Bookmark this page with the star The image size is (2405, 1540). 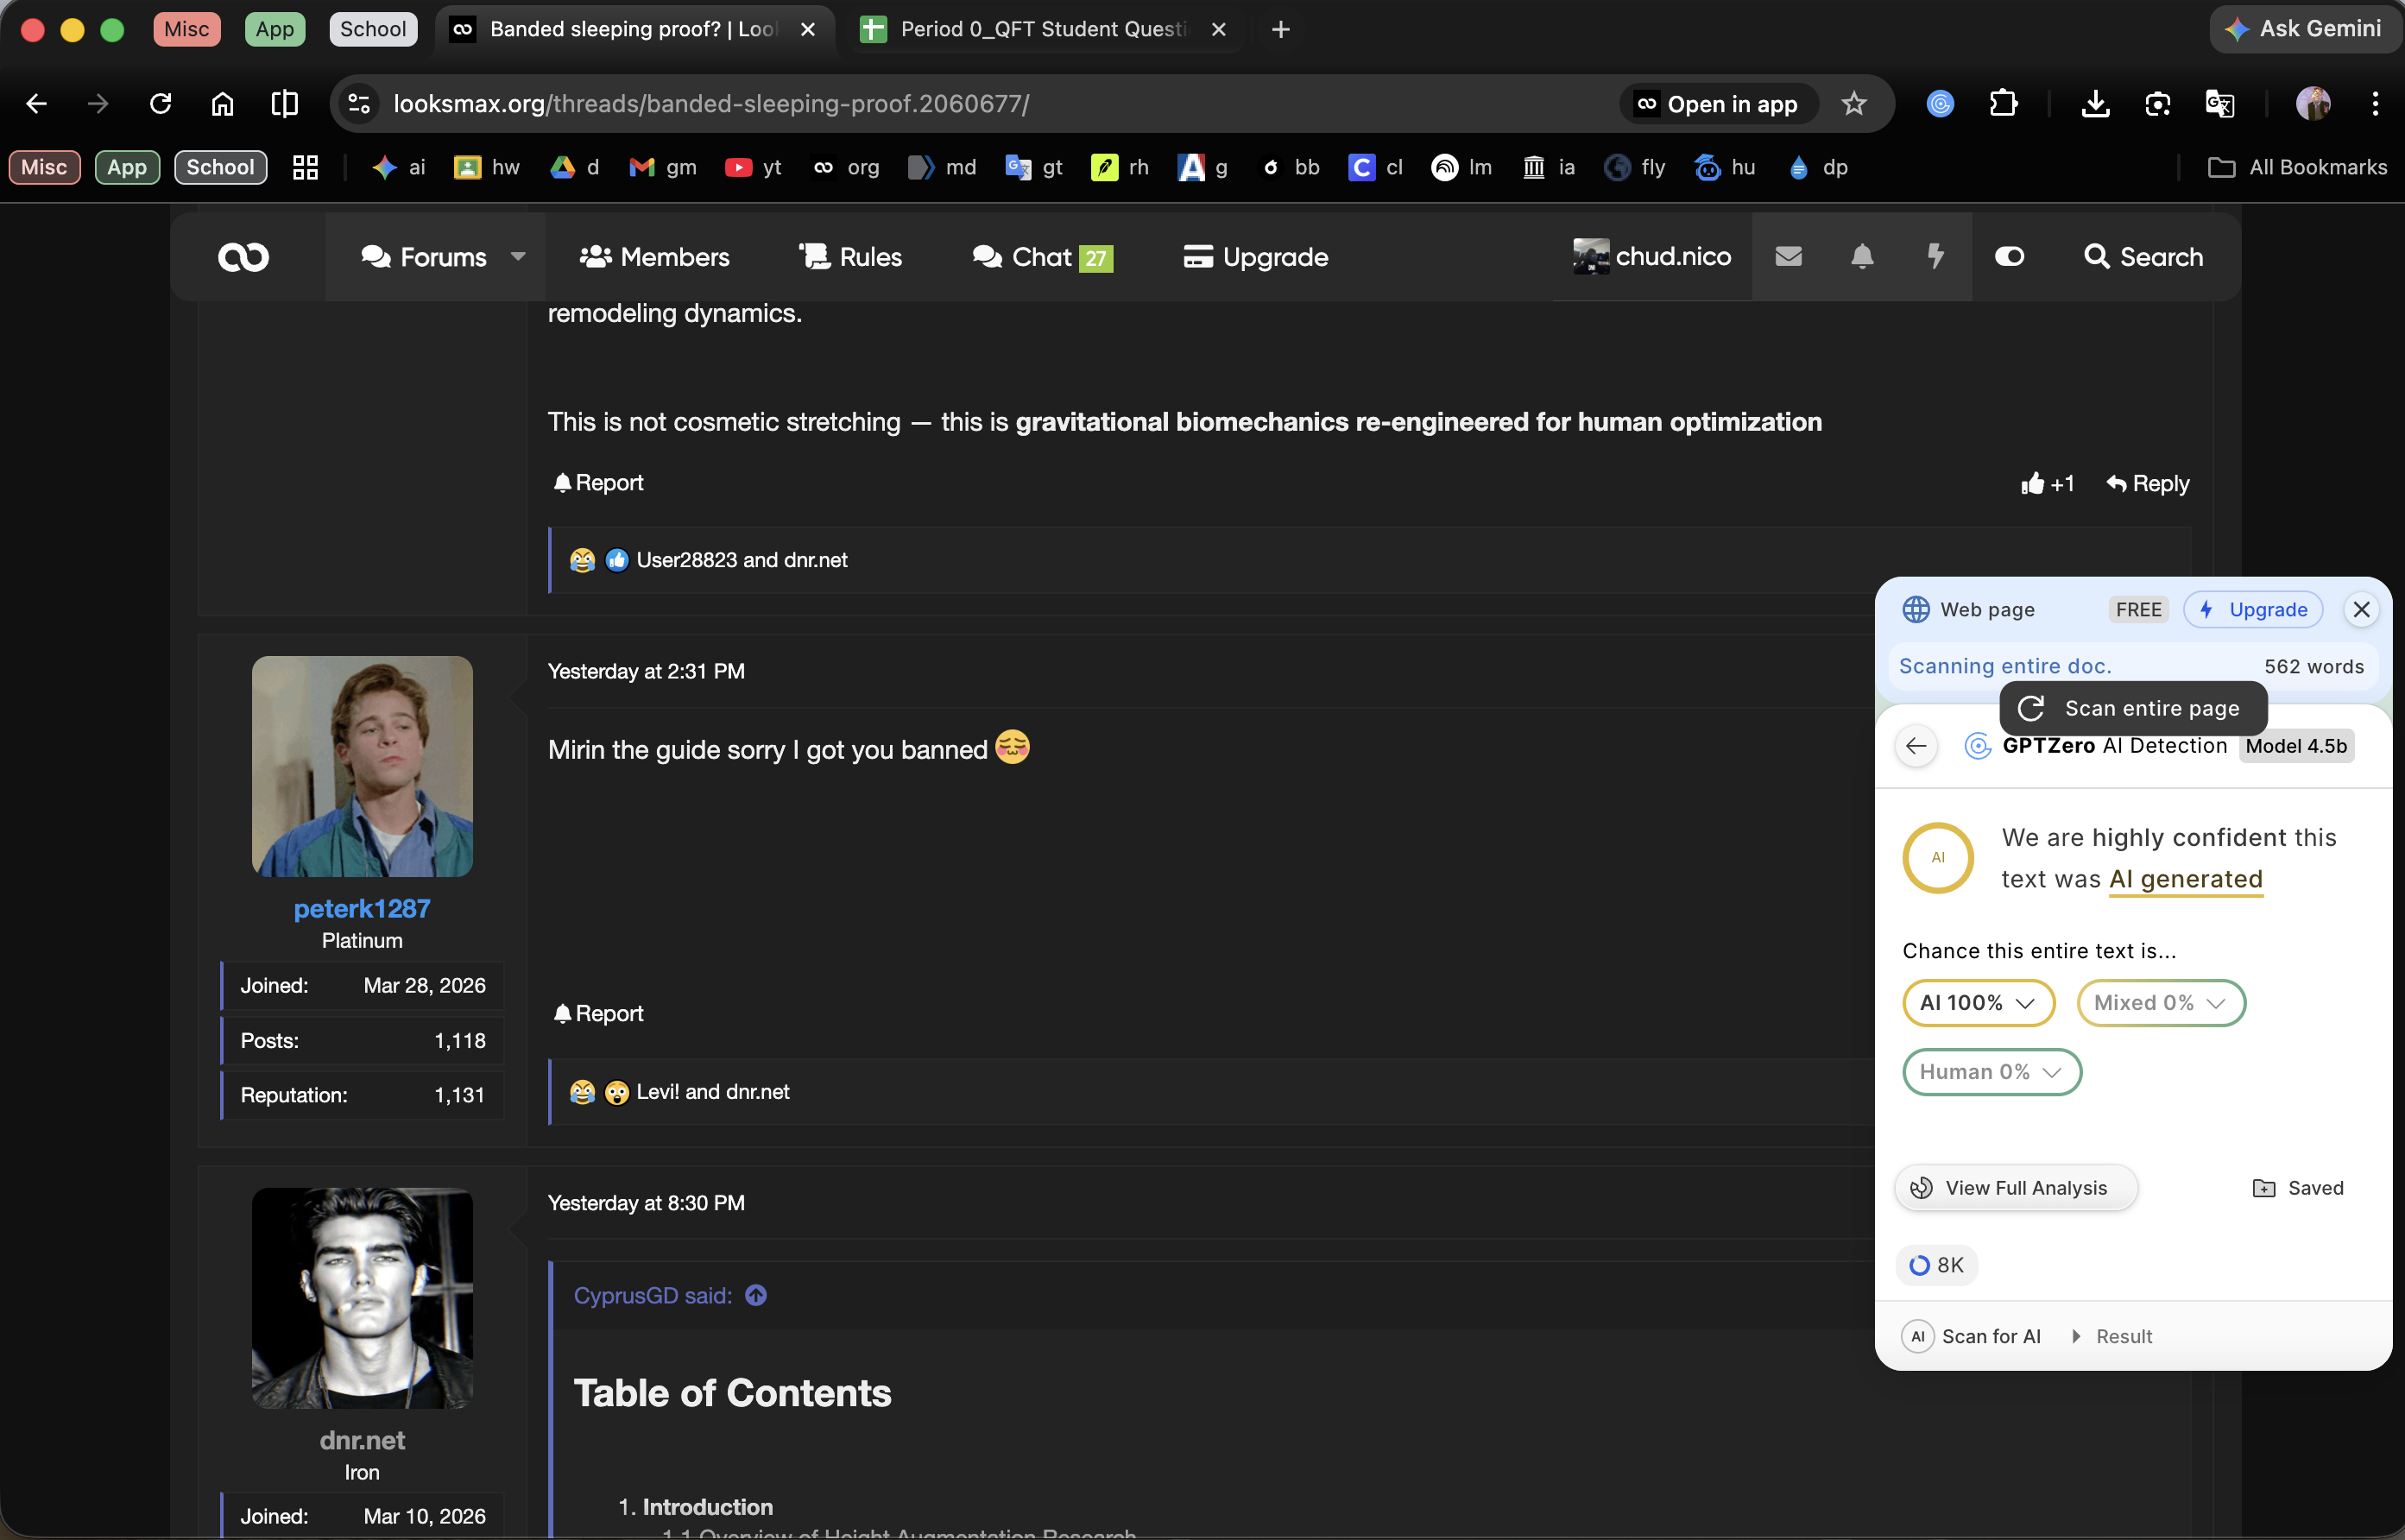tap(1854, 103)
